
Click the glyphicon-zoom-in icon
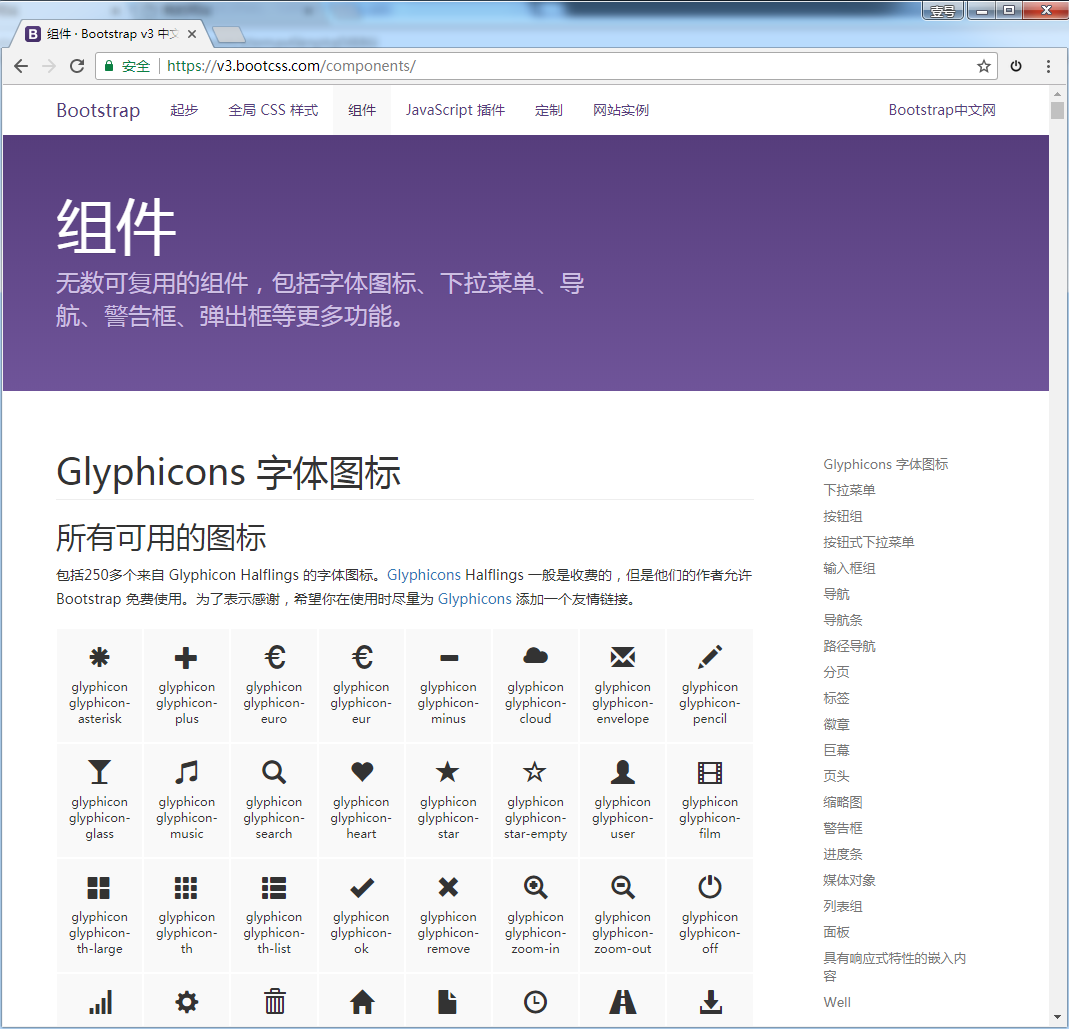coord(536,887)
